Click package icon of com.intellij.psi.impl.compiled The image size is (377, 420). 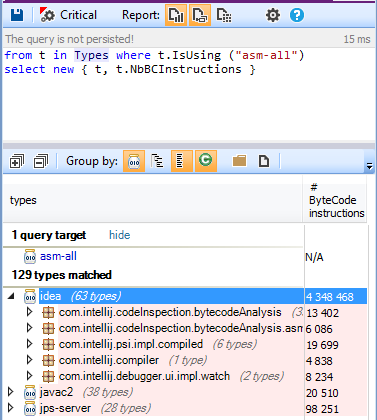[48, 344]
